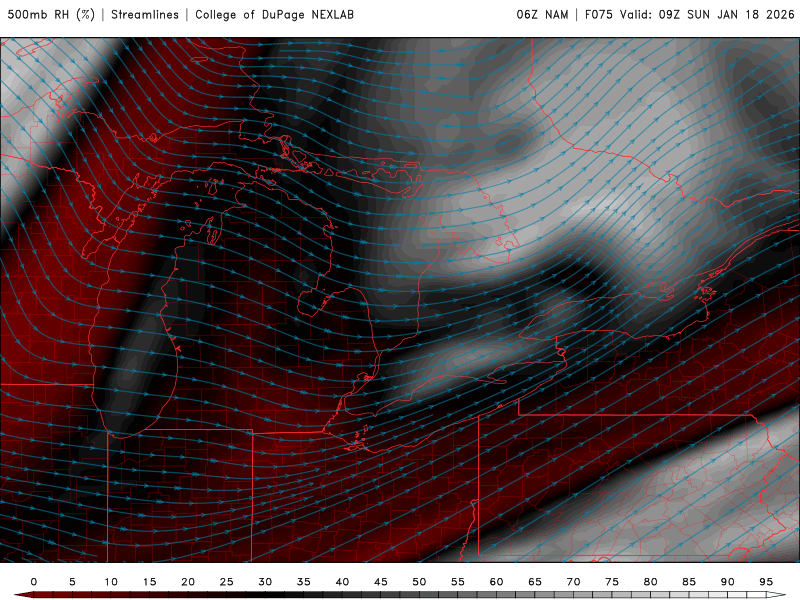Click the 70 label on the legend
Screen dimensions: 800x600
tap(573, 582)
